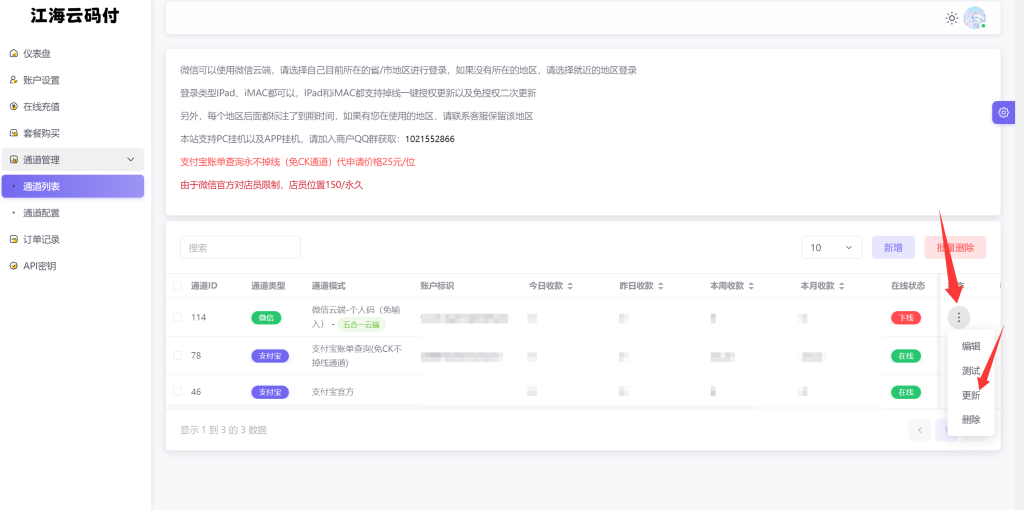
Task: Click the 微信 type tag in row 114
Action: pyautogui.click(x=266, y=317)
